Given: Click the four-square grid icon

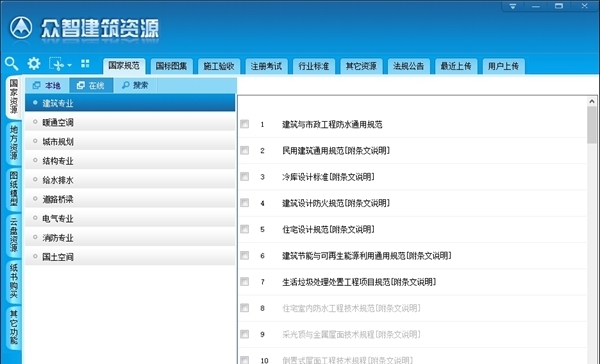Looking at the screenshot, I should 85,64.
